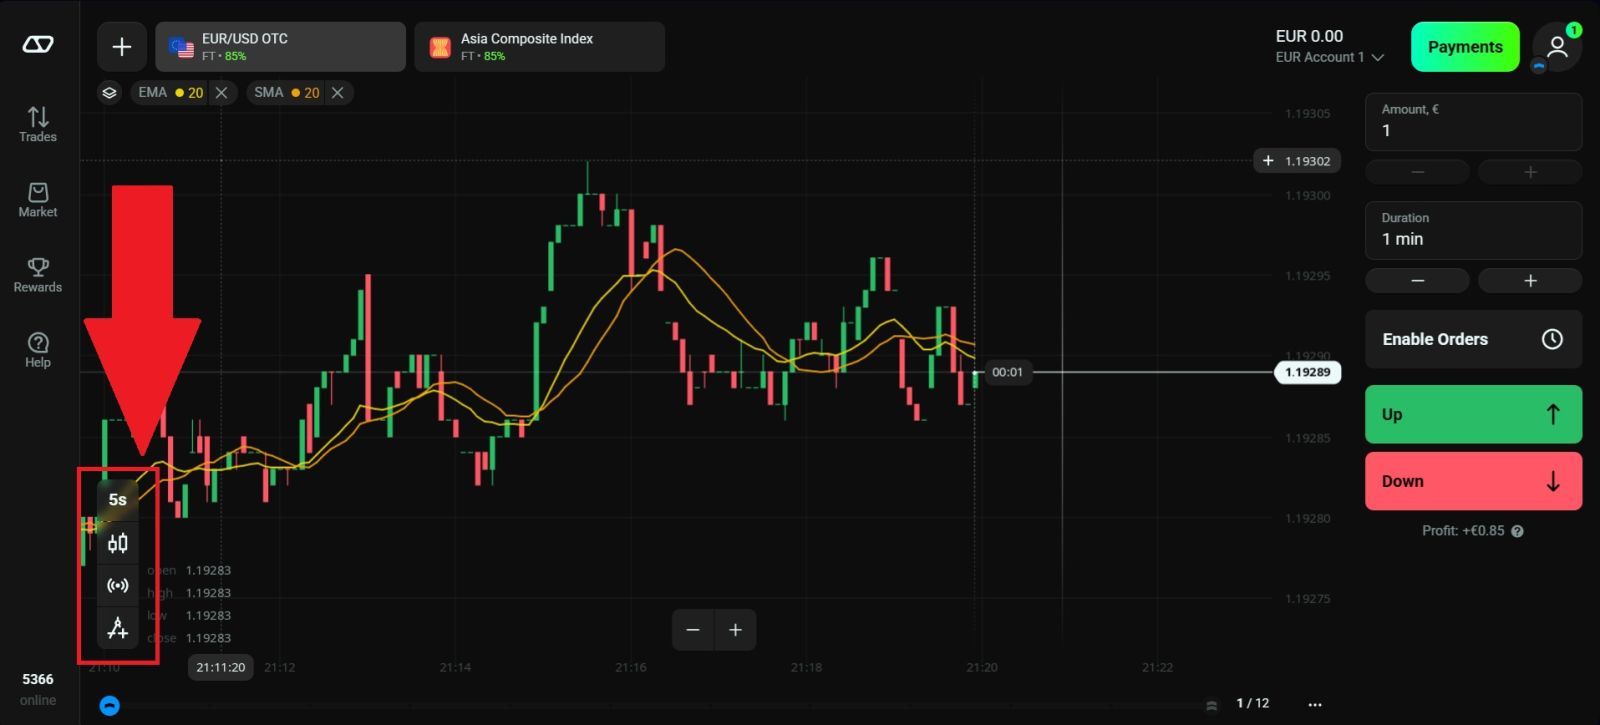Click the indicators layers icon

[109, 93]
